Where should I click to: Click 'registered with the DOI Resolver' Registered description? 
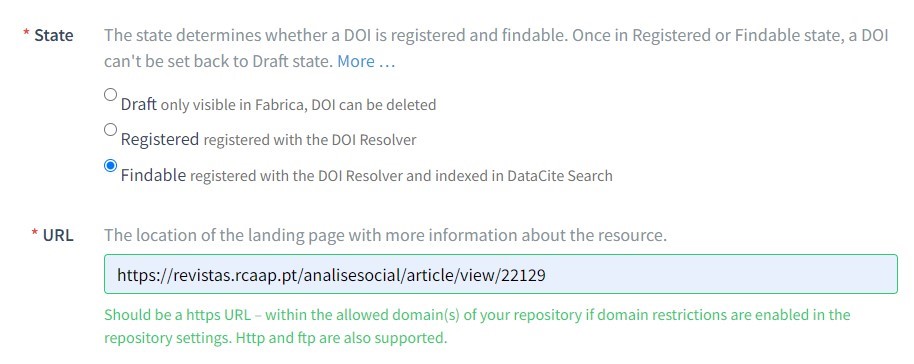[x=310, y=141]
